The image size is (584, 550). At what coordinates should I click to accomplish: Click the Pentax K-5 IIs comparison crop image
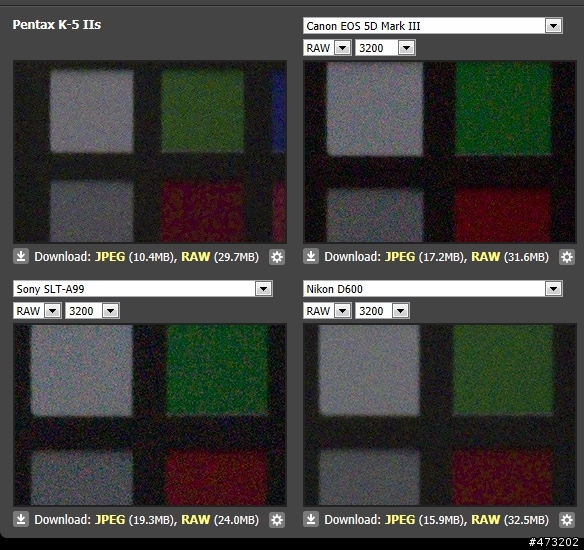coord(150,152)
